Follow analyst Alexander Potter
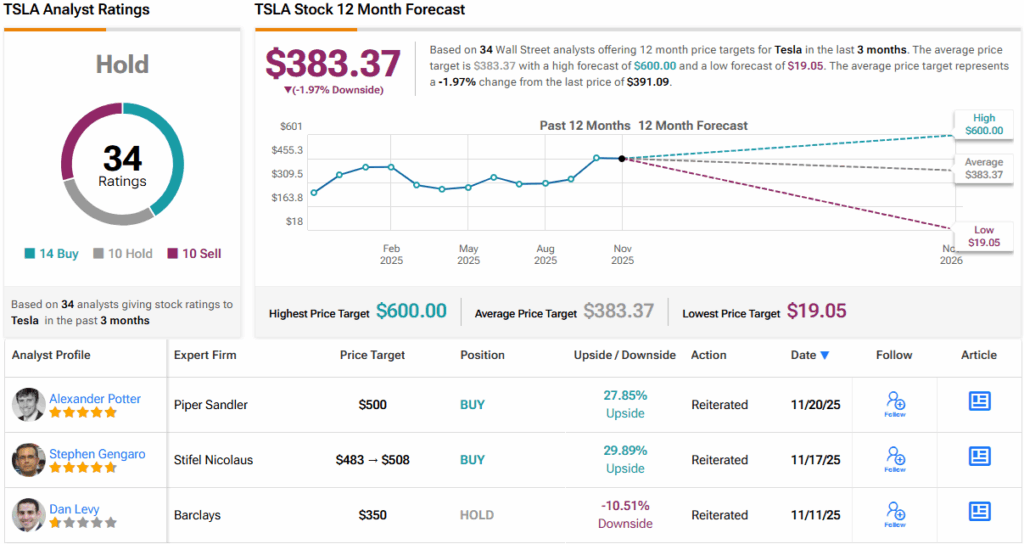The height and width of the screenshot is (544, 1024). pyautogui.click(x=895, y=403)
